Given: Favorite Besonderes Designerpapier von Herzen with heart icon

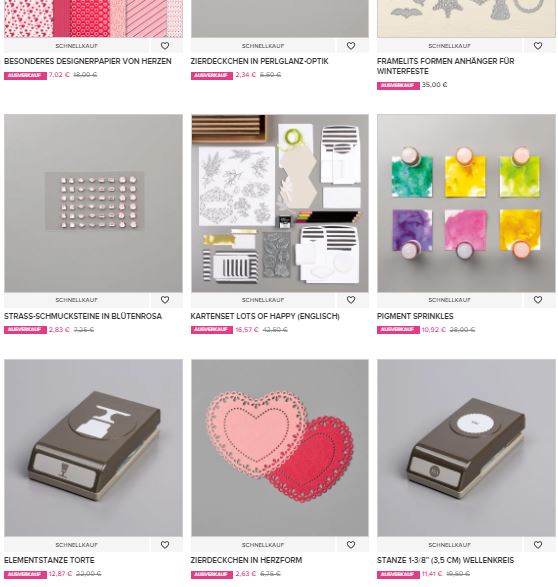Looking at the screenshot, I should click(x=165, y=46).
